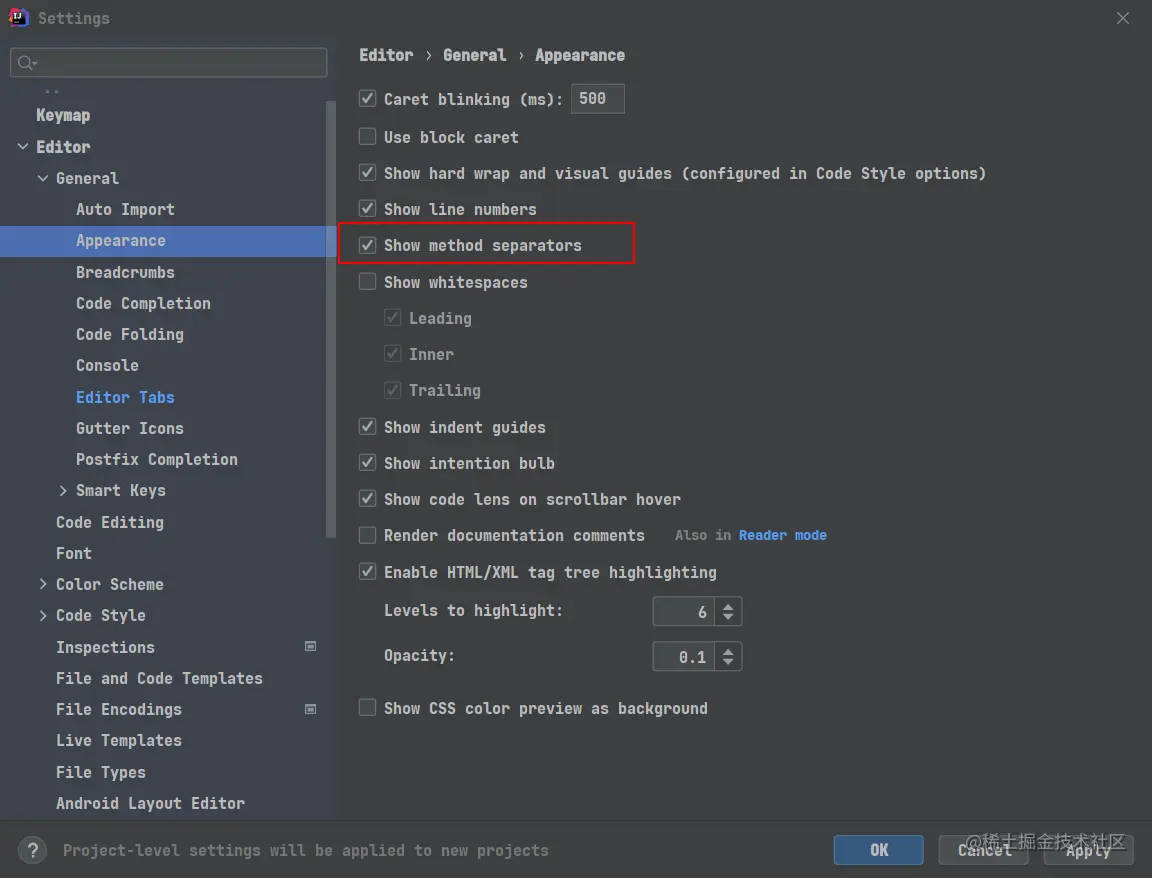Toggle Show code lens on scrollbar hover
1152x878 pixels.
[367, 499]
